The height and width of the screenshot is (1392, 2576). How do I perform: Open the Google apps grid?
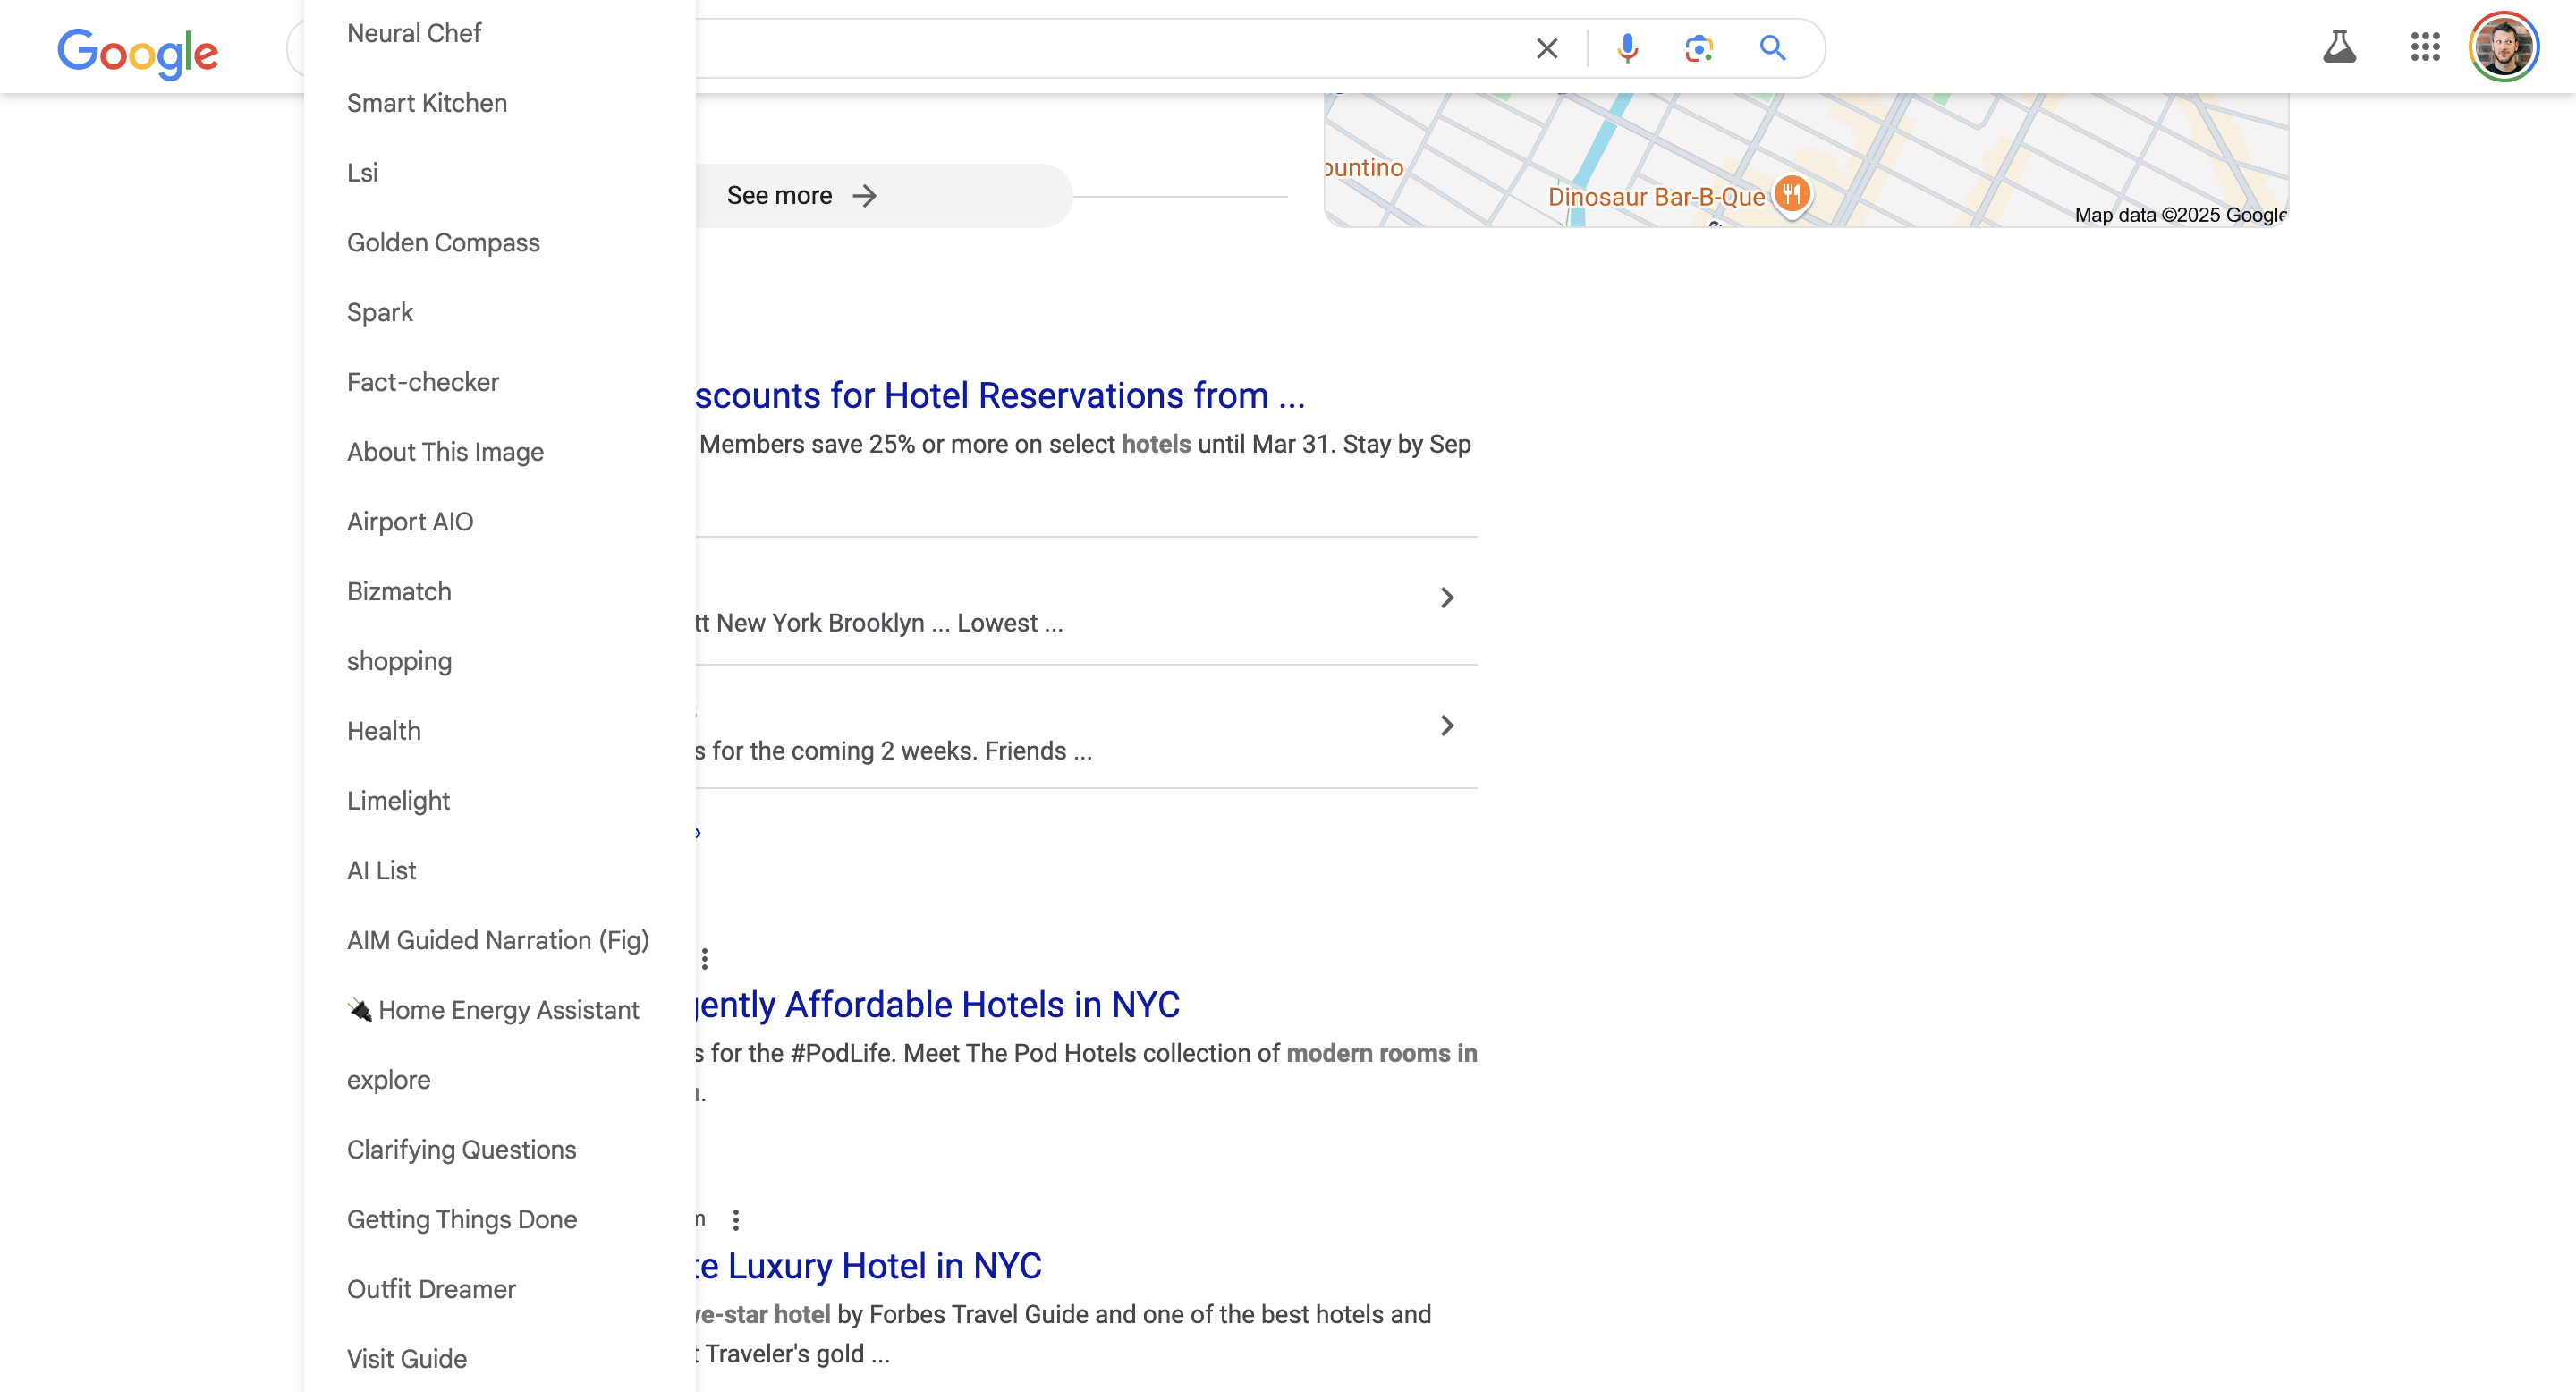click(x=2424, y=47)
